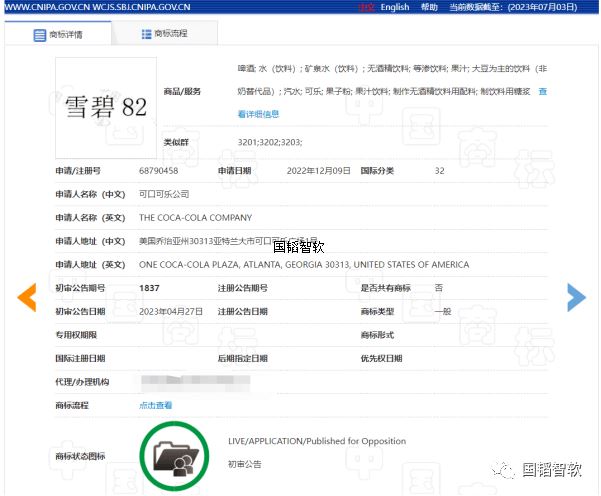Click the trademark type value 一般

pyautogui.click(x=443, y=311)
